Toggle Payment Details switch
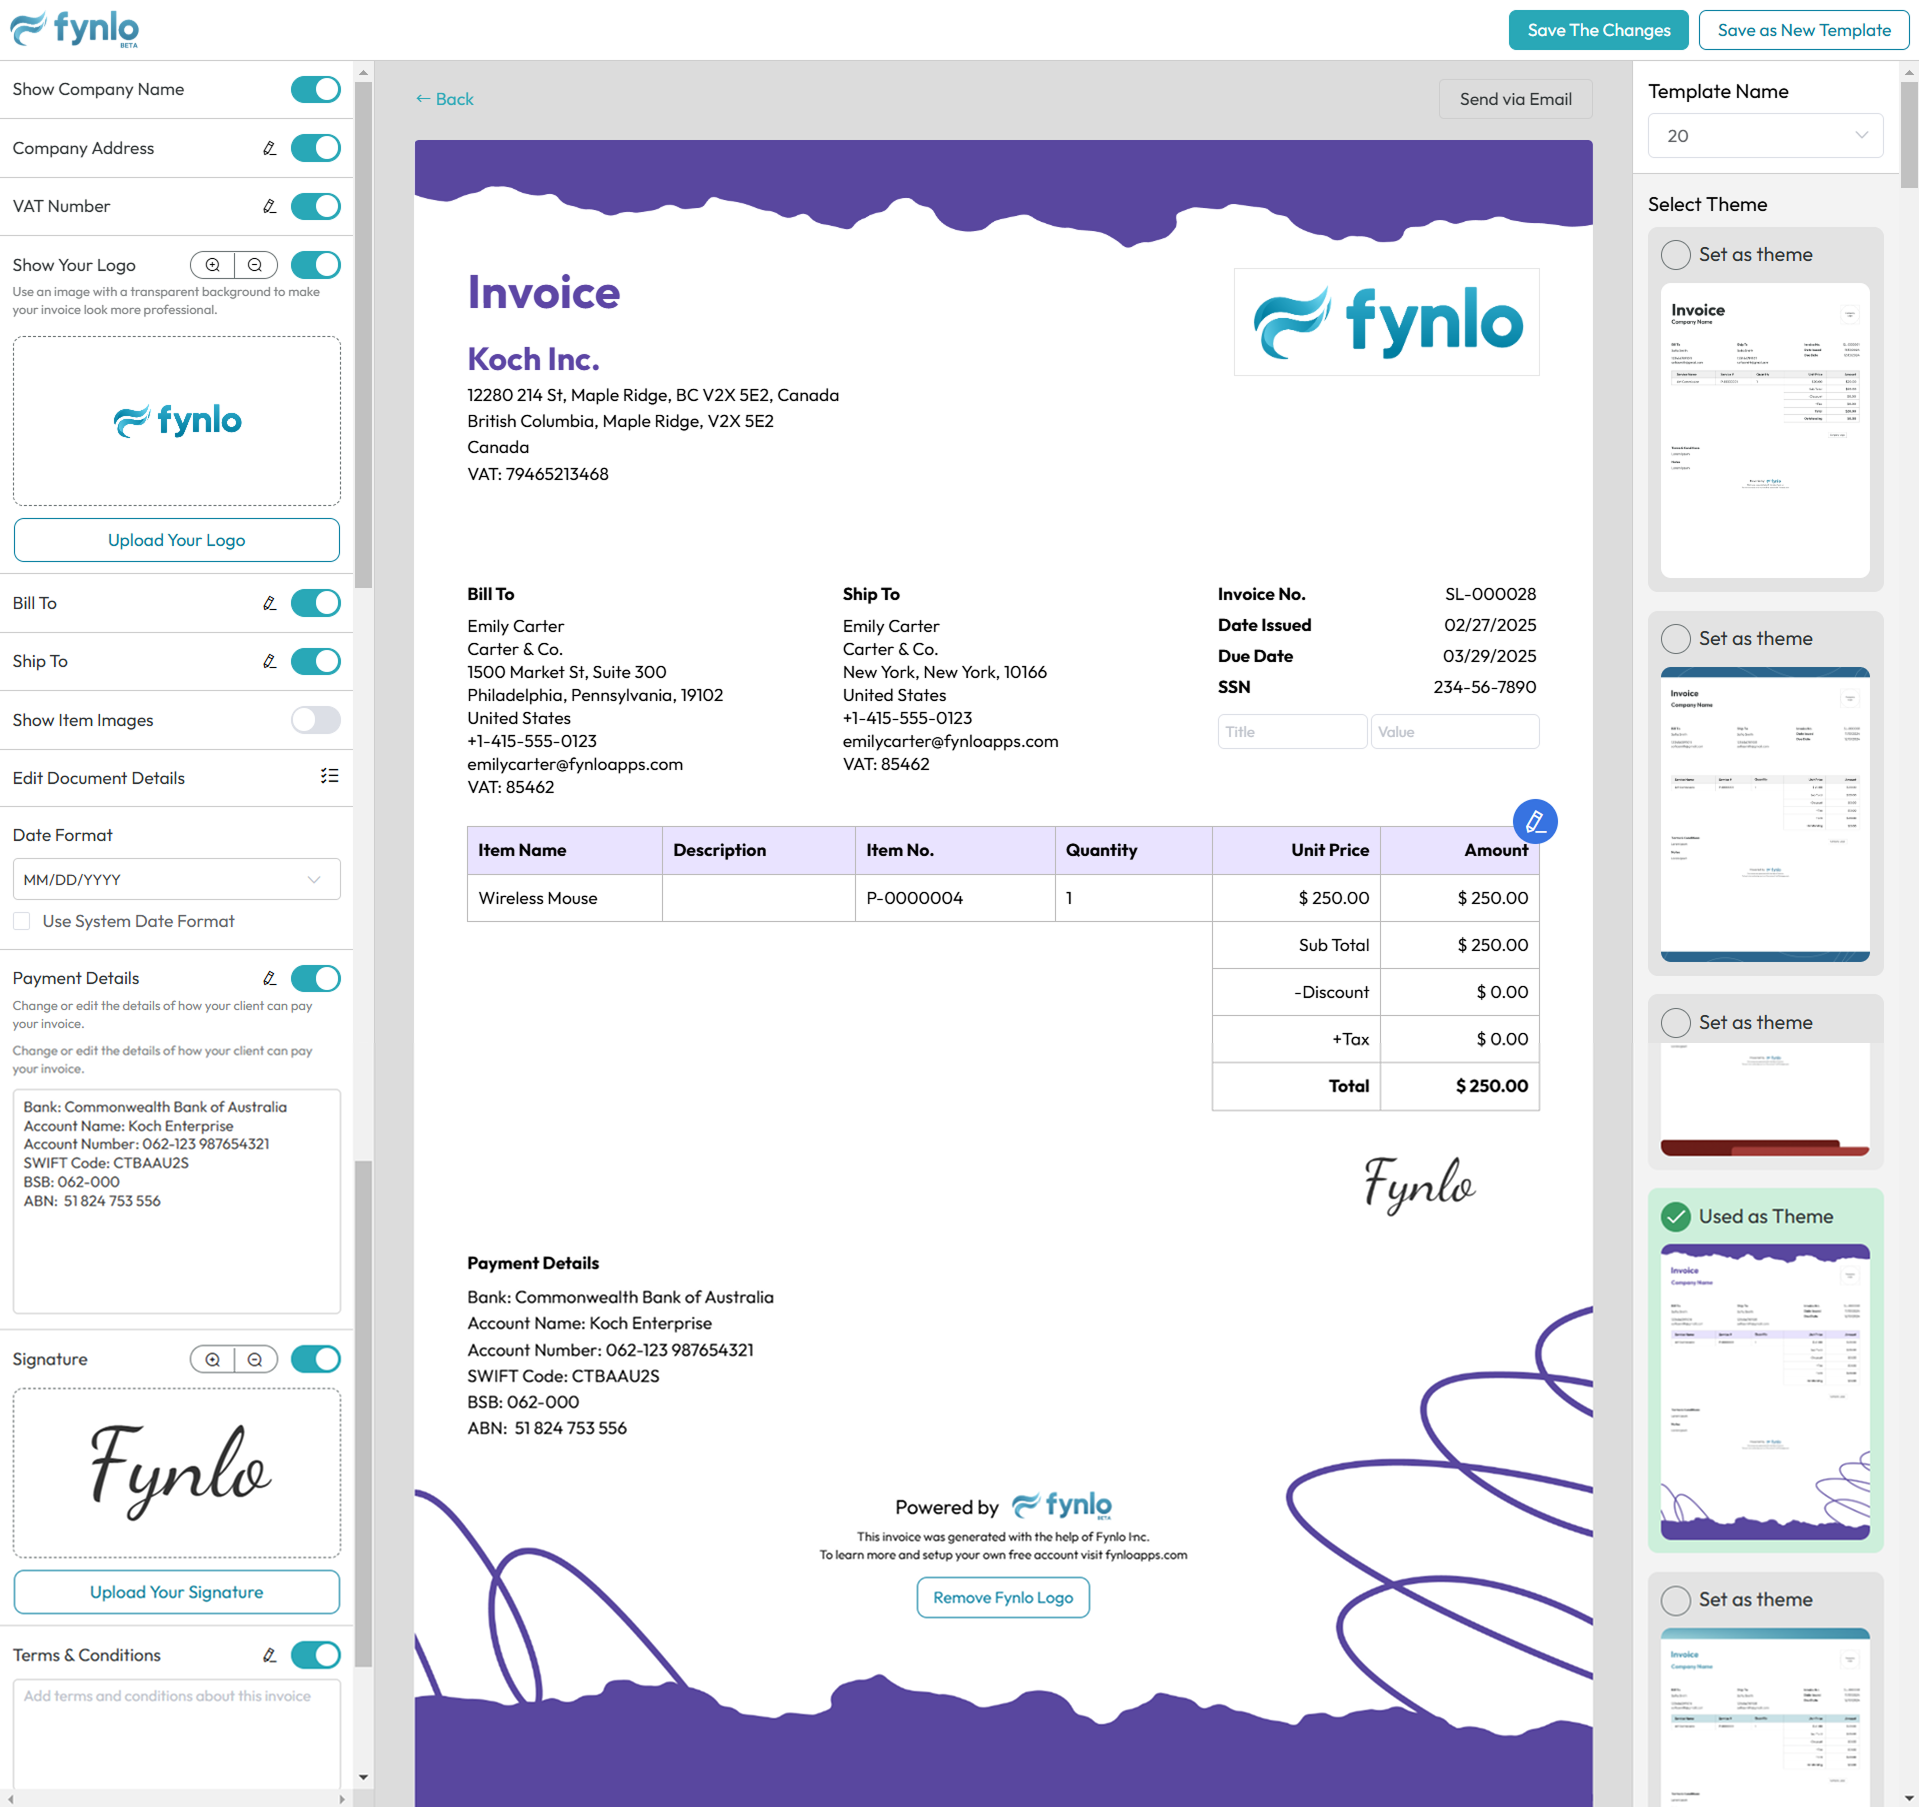The width and height of the screenshot is (1919, 1807). tap(316, 978)
